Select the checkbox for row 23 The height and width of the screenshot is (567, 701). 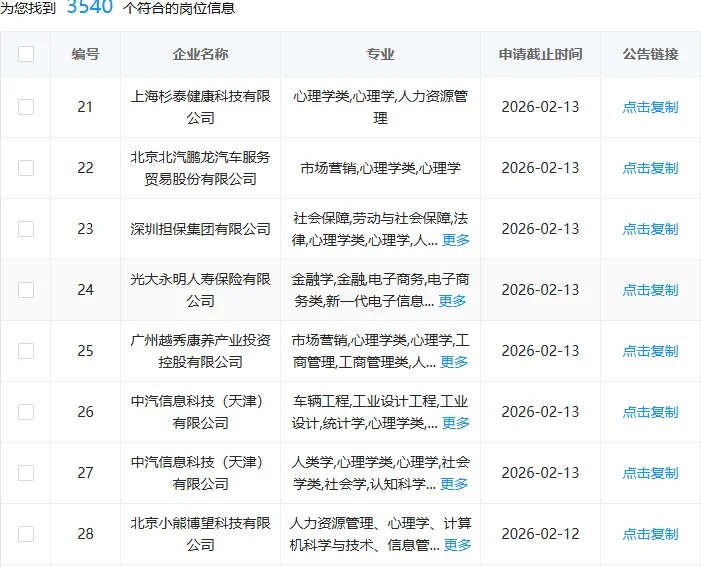[26, 229]
